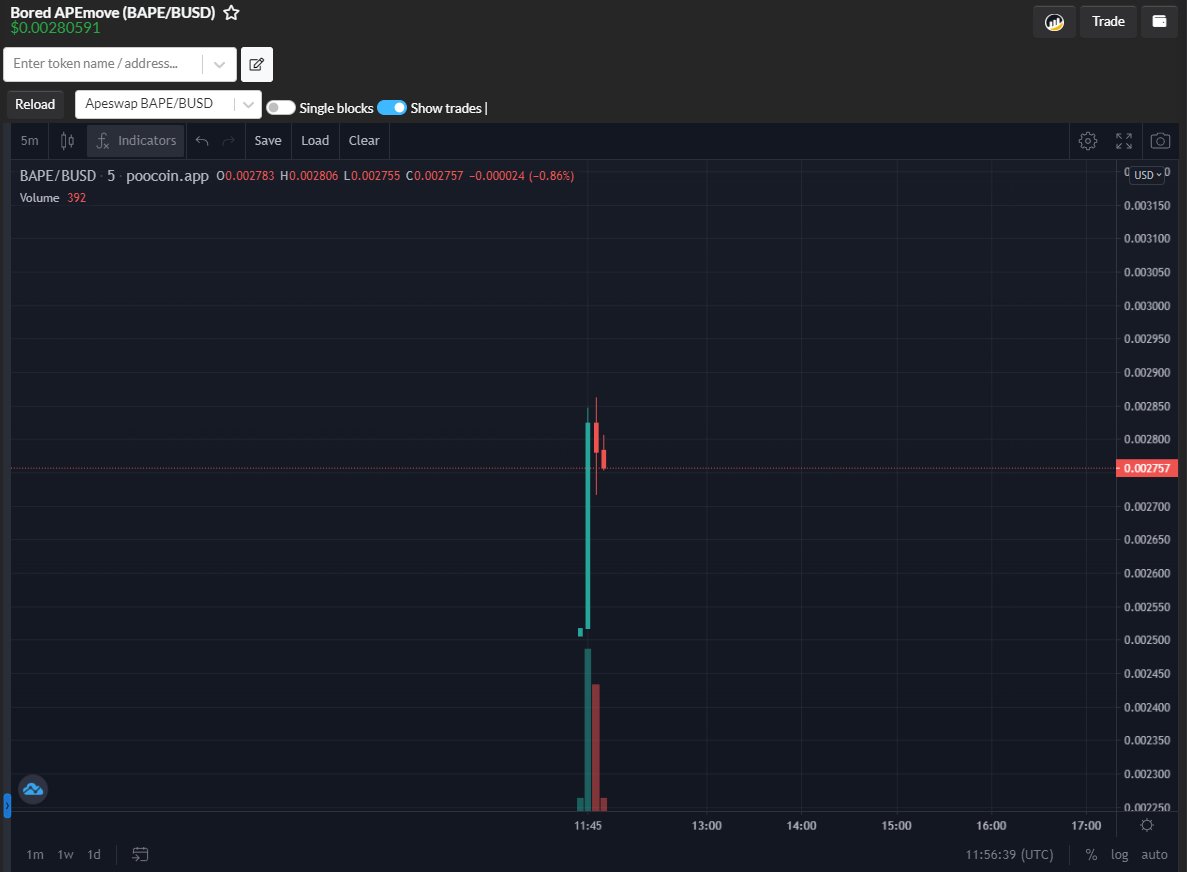Open the blue chart logo button
The image size is (1187, 872).
click(33, 789)
